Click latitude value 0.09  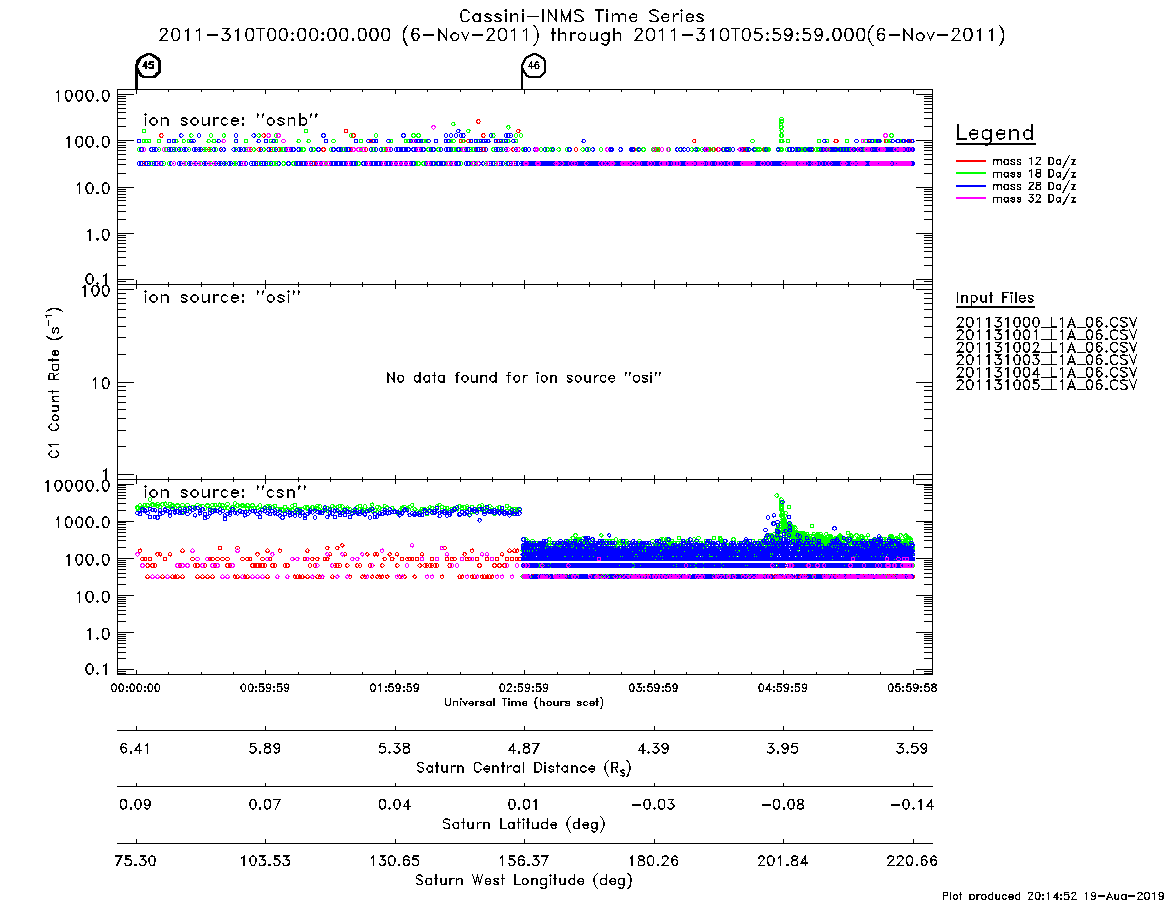click(x=134, y=805)
